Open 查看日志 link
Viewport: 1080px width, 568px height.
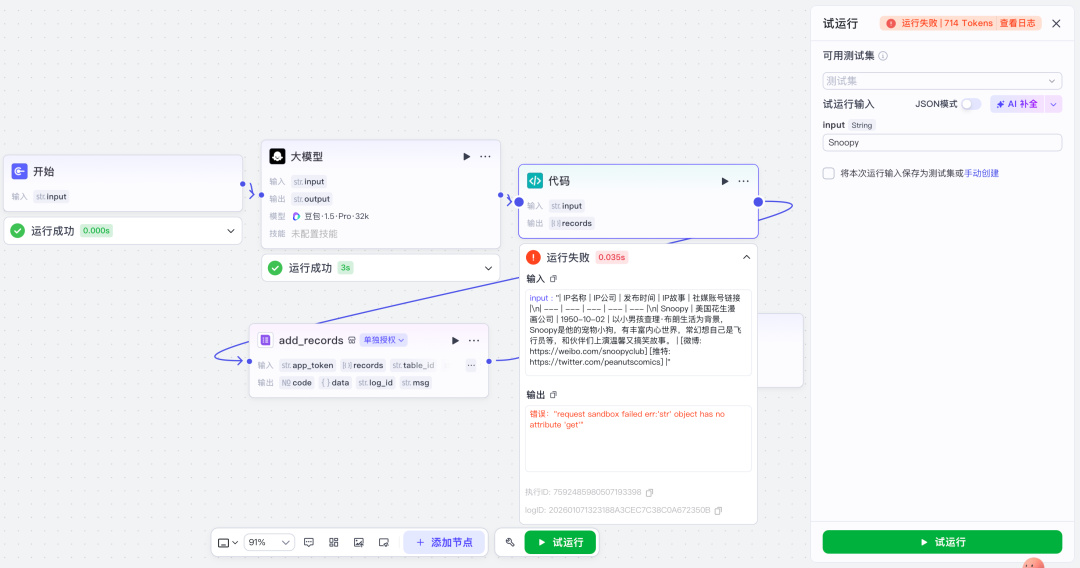pos(1017,23)
